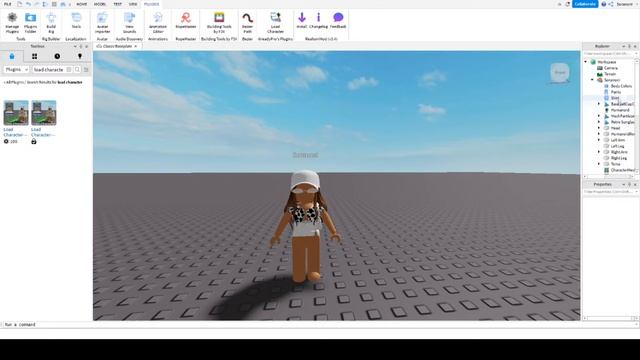Open the Animation Editor

pos(158,23)
